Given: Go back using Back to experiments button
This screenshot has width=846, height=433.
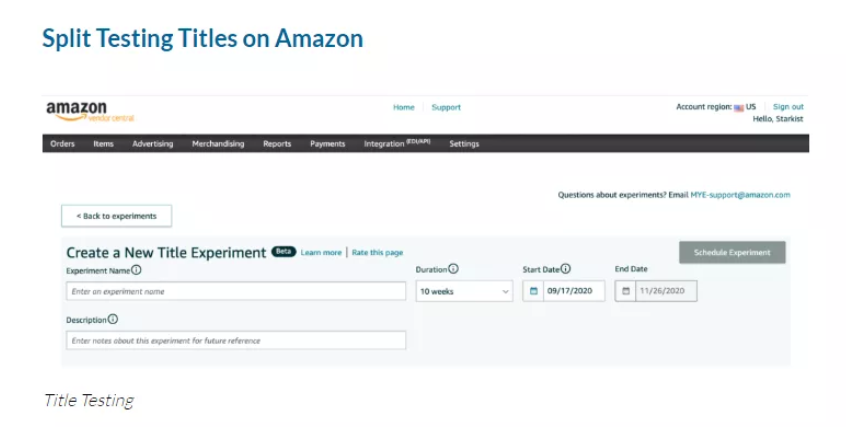Looking at the screenshot, I should (117, 216).
